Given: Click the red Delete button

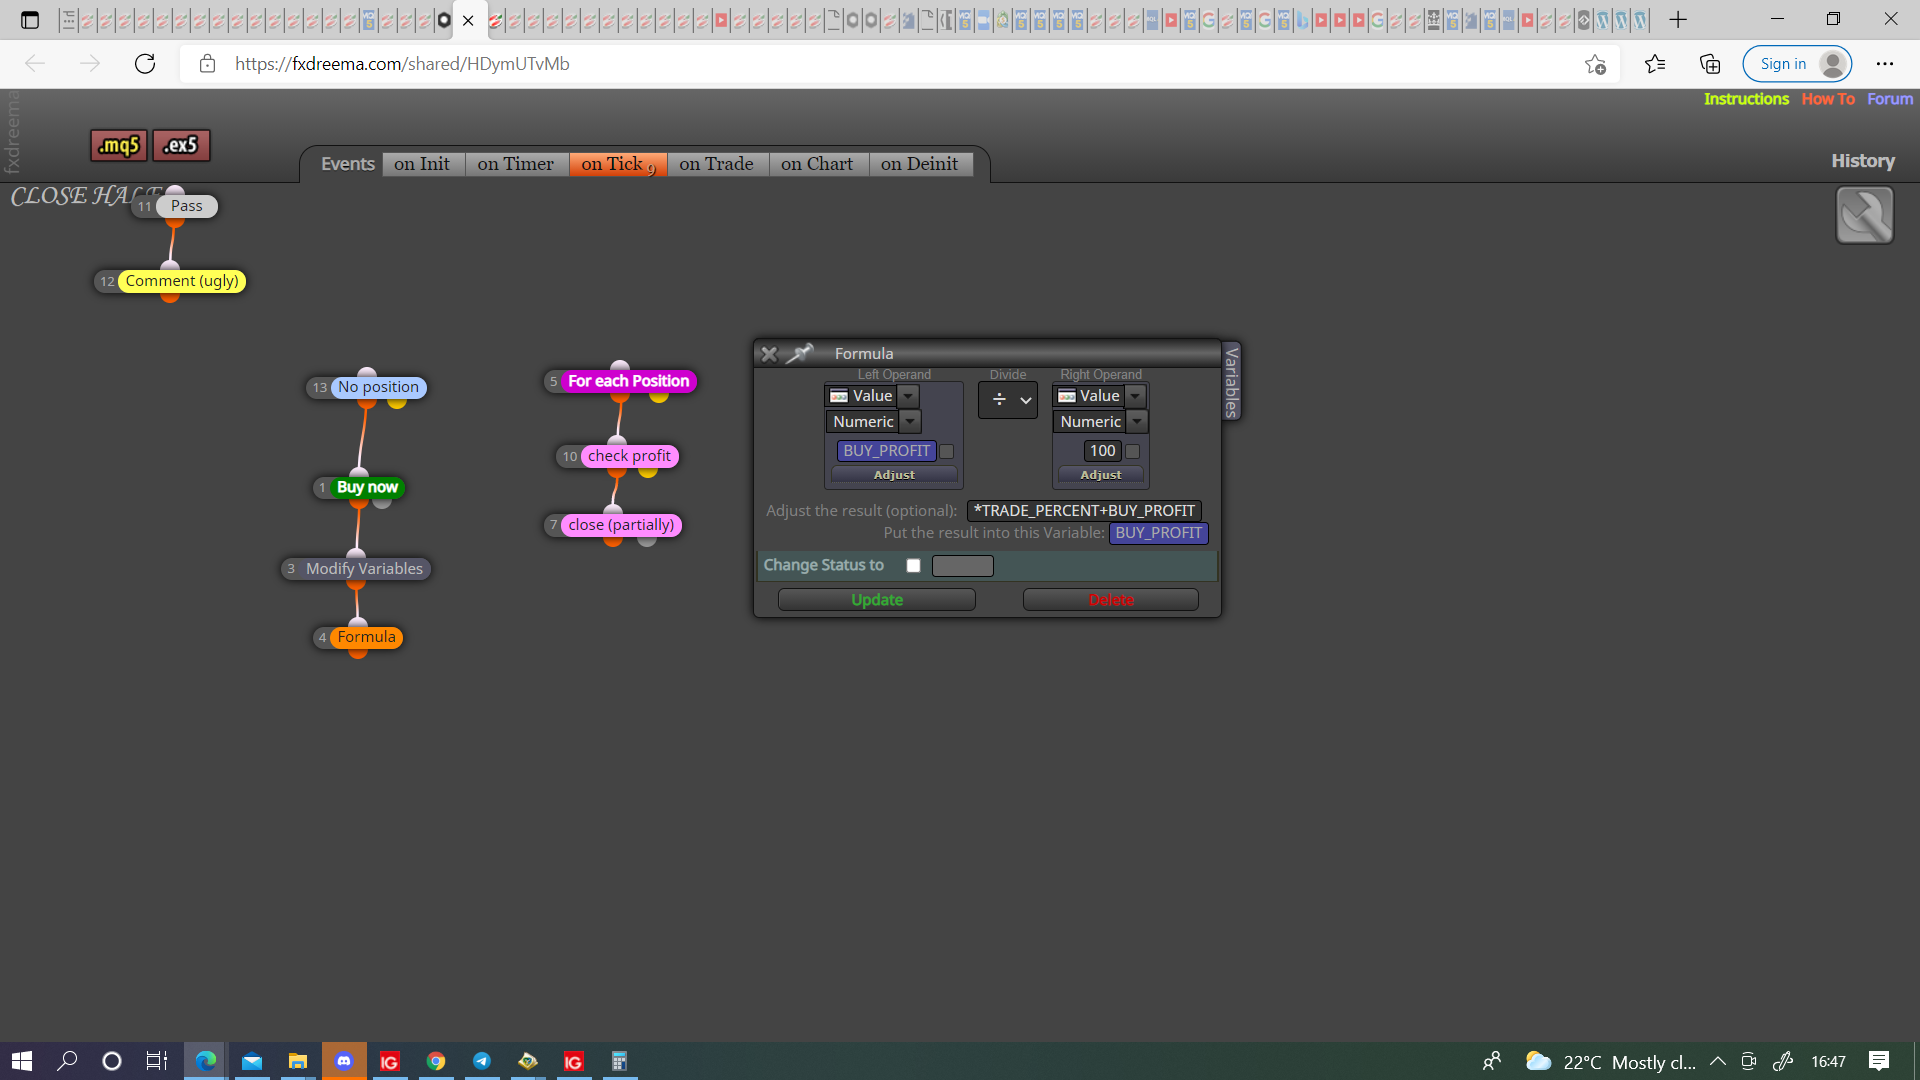Looking at the screenshot, I should click(x=1111, y=600).
